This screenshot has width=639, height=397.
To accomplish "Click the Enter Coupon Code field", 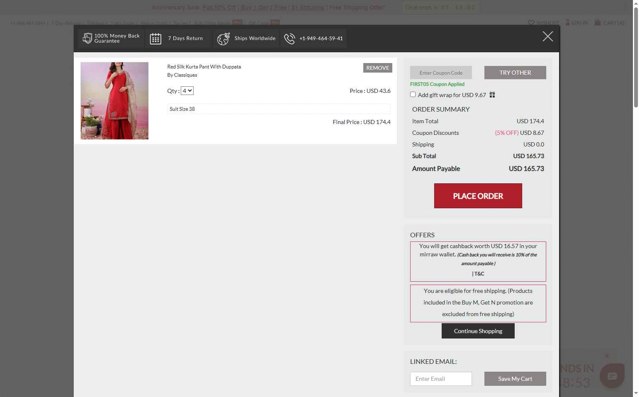I will pyautogui.click(x=441, y=73).
